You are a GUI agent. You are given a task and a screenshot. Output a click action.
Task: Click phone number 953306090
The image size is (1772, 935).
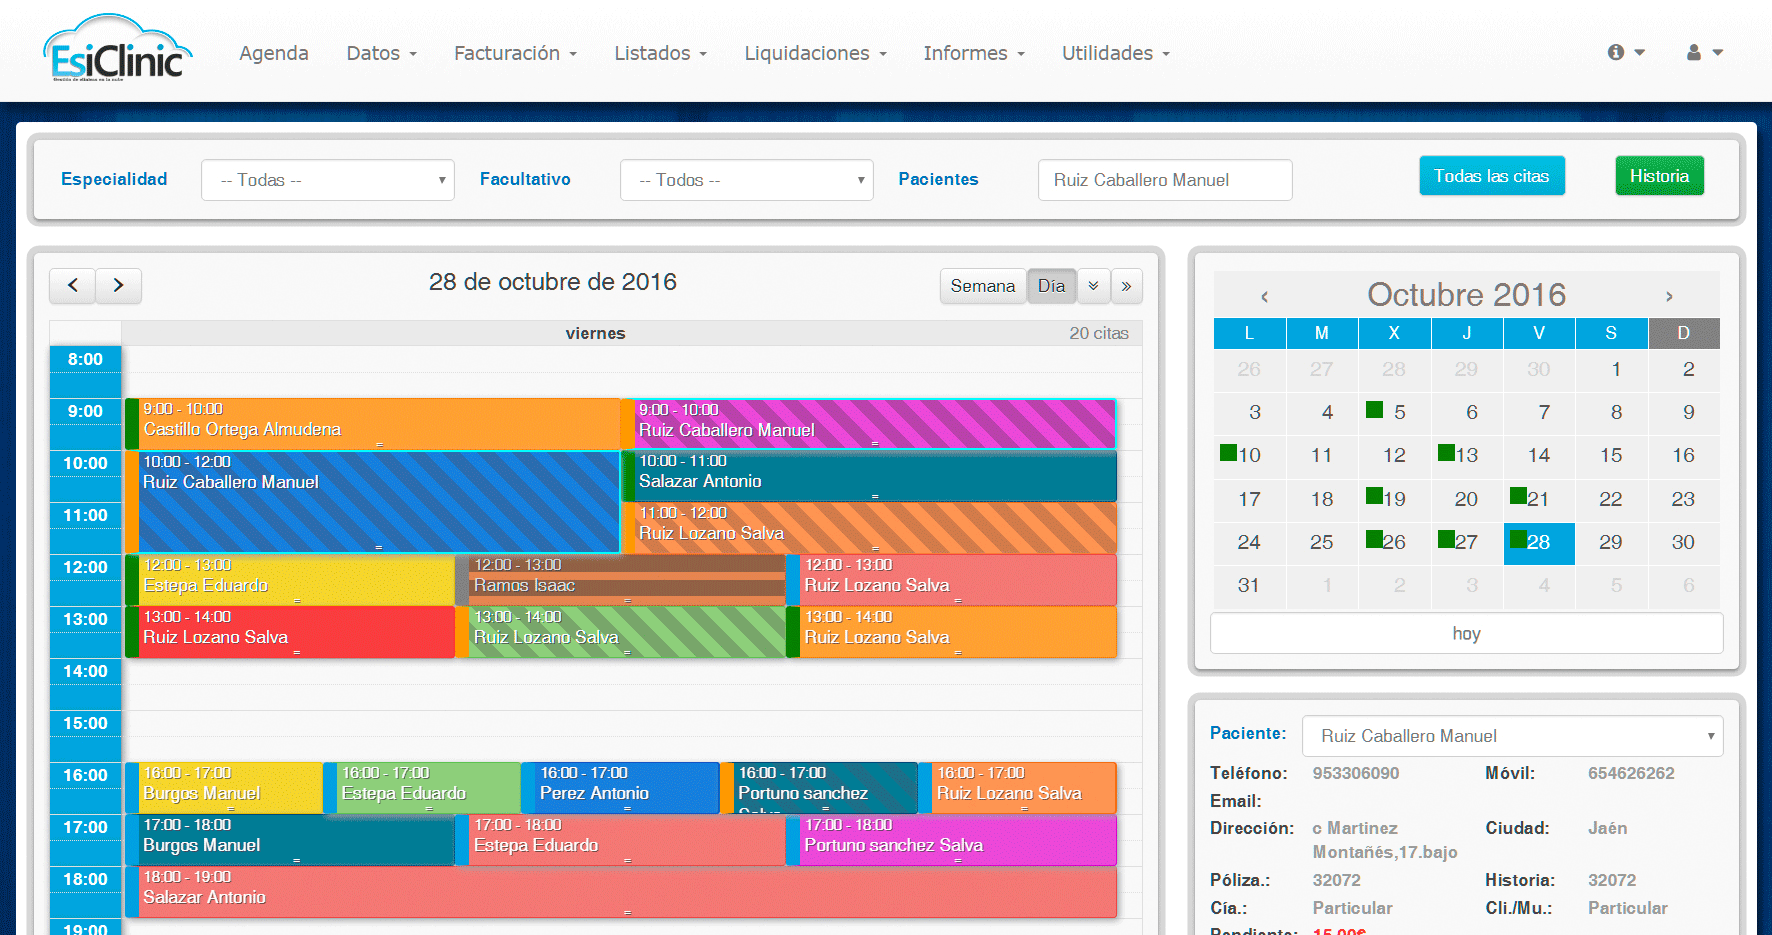[x=1356, y=774]
